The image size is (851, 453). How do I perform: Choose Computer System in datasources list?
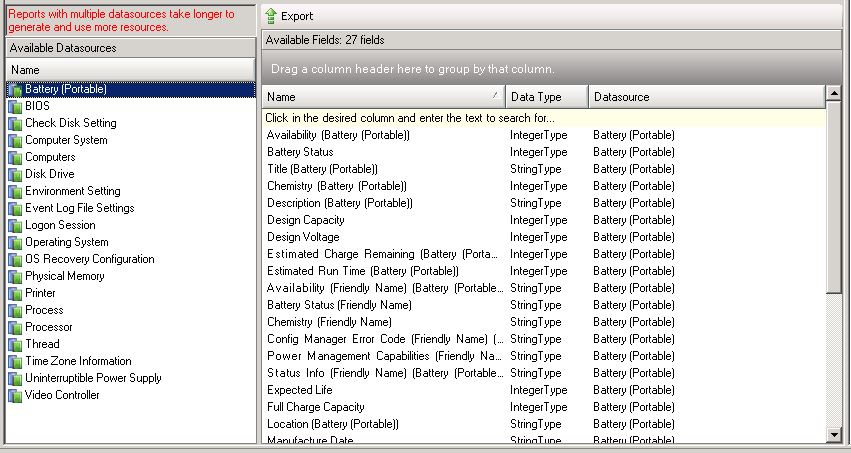click(x=66, y=140)
